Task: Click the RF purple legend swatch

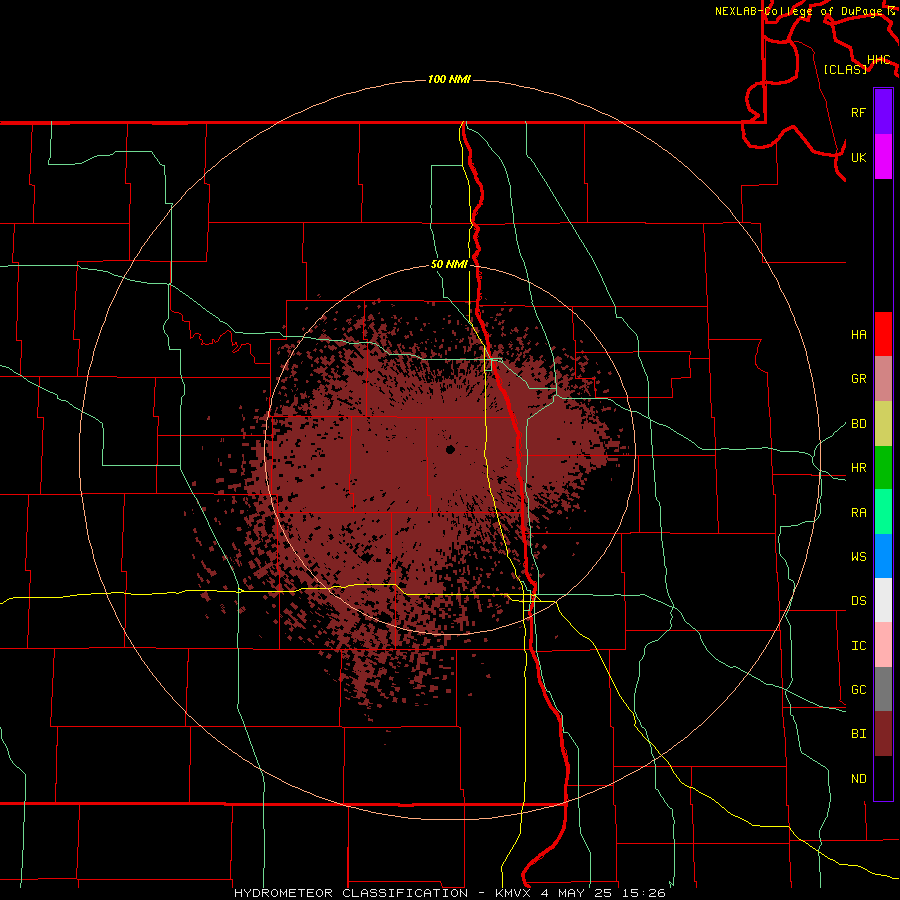Action: coord(883,112)
